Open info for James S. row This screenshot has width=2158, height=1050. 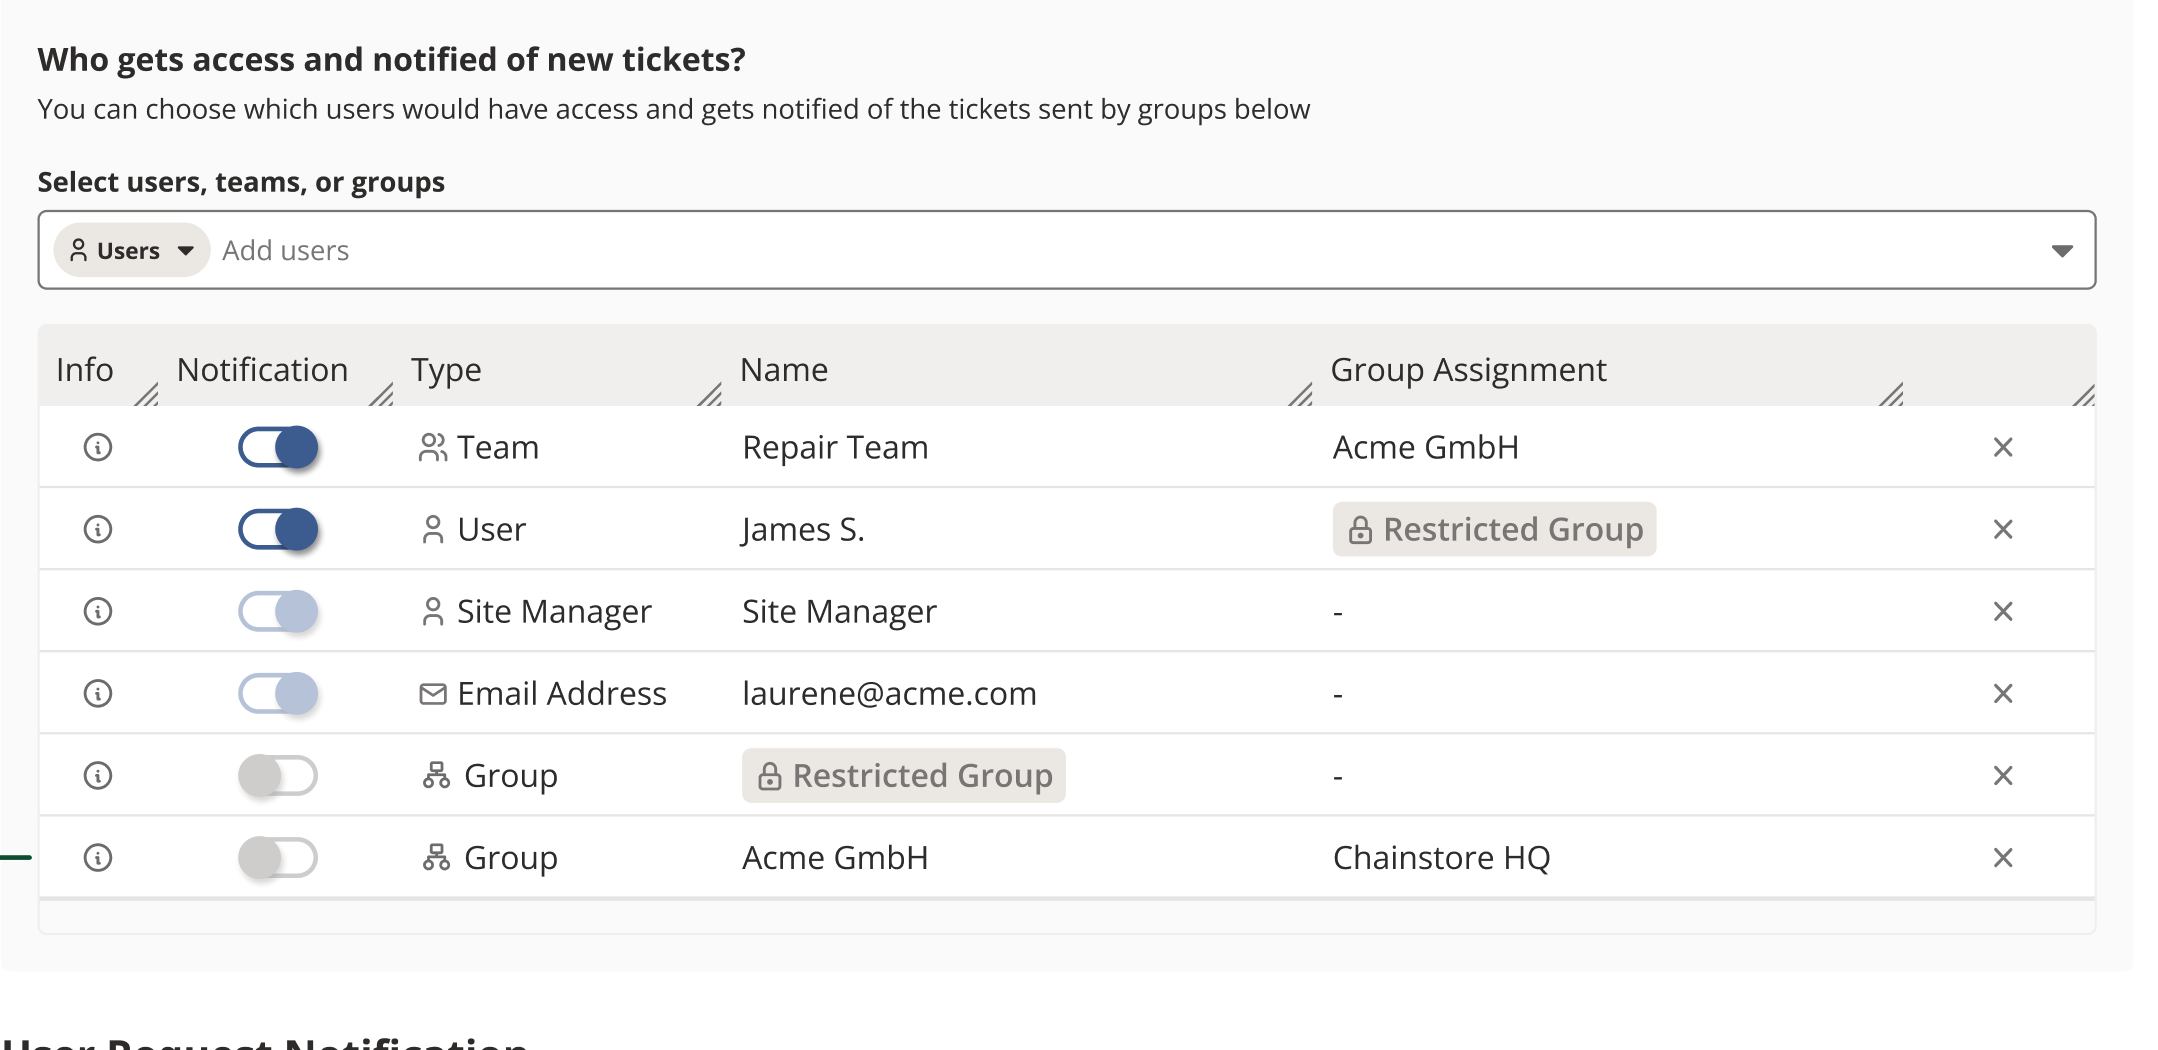tap(98, 529)
